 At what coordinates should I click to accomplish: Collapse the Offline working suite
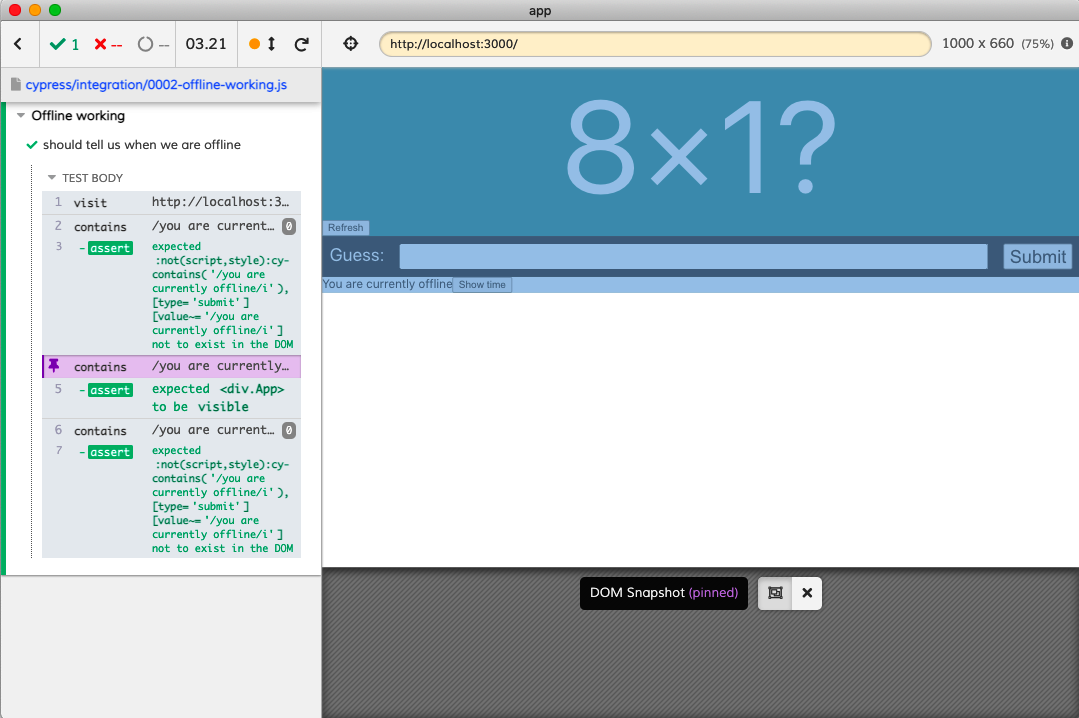22,116
